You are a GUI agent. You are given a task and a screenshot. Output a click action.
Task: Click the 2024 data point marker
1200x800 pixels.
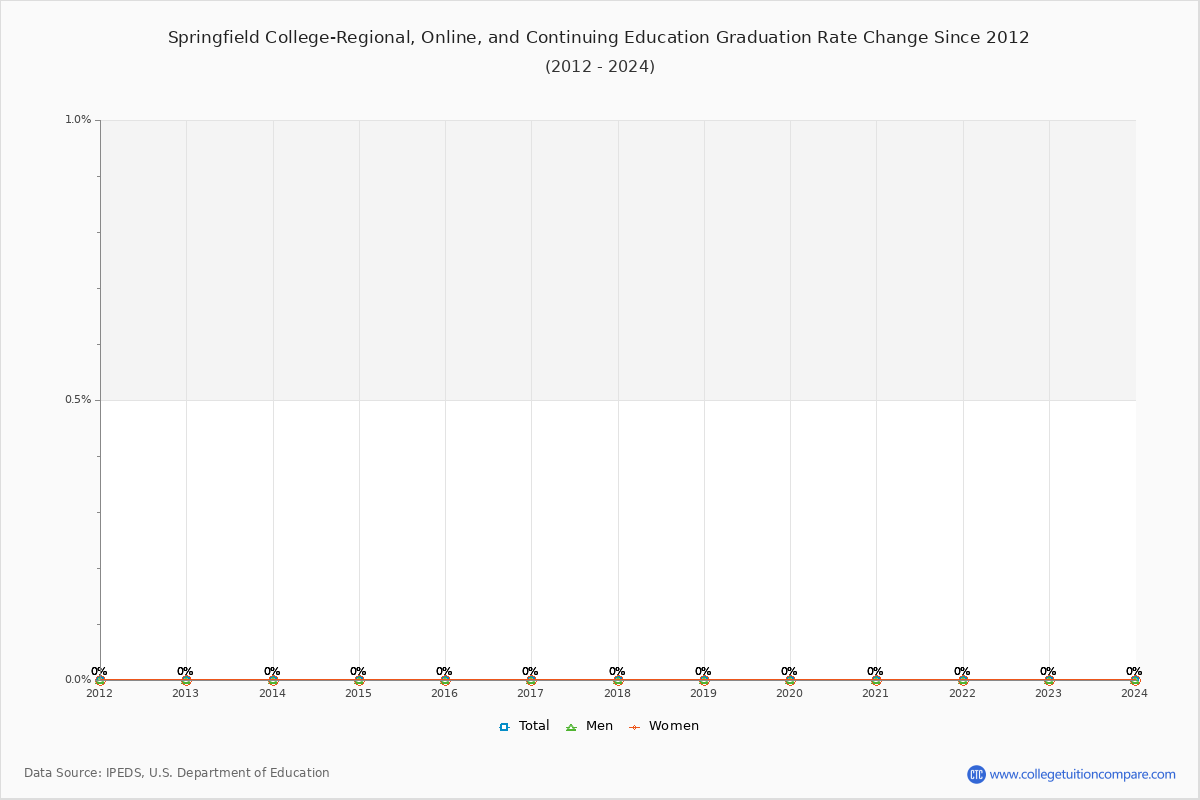1135,680
